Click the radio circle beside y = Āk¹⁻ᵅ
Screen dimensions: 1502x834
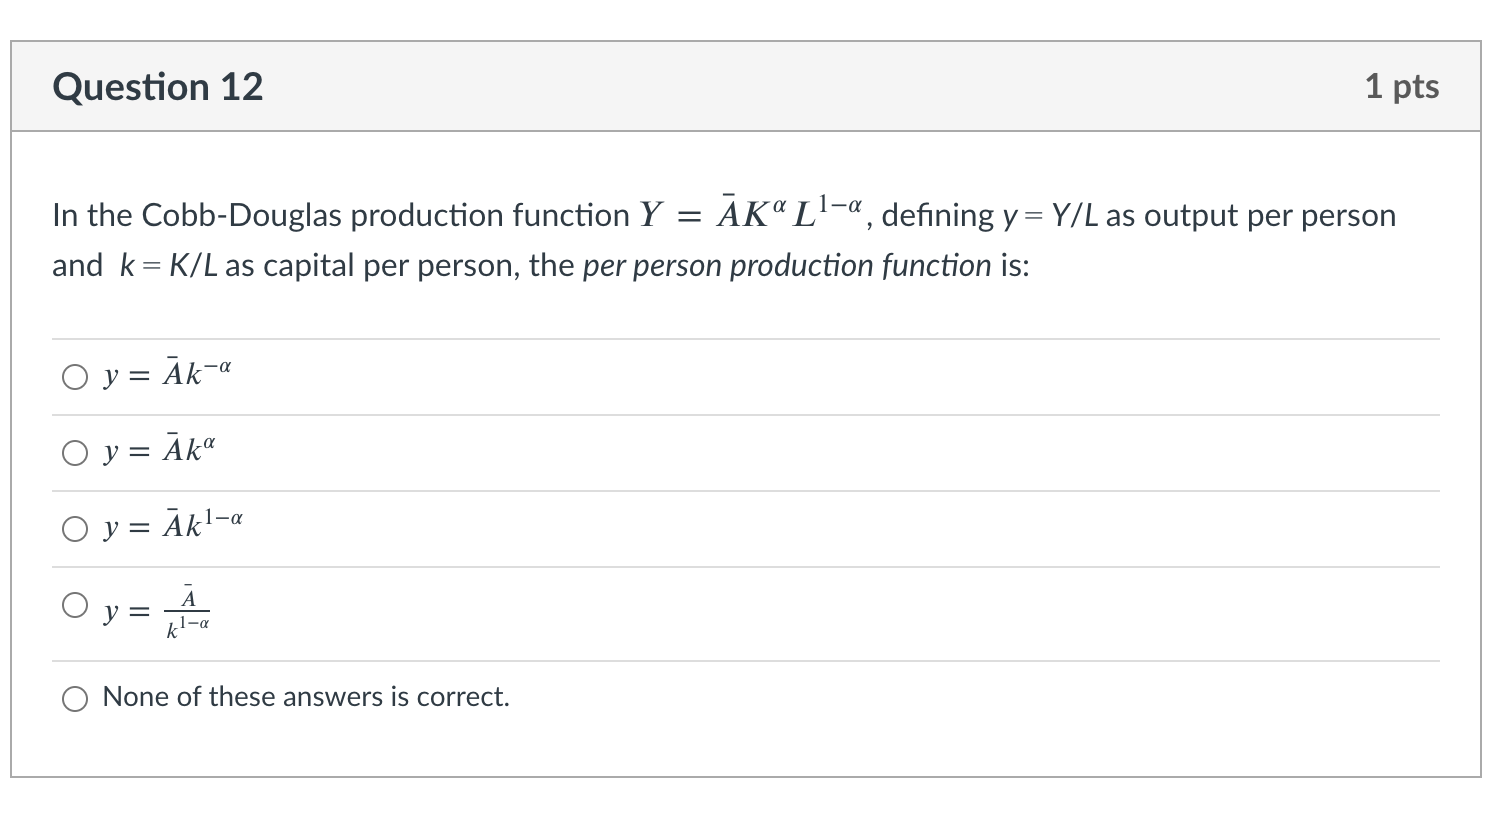pyautogui.click(x=75, y=529)
